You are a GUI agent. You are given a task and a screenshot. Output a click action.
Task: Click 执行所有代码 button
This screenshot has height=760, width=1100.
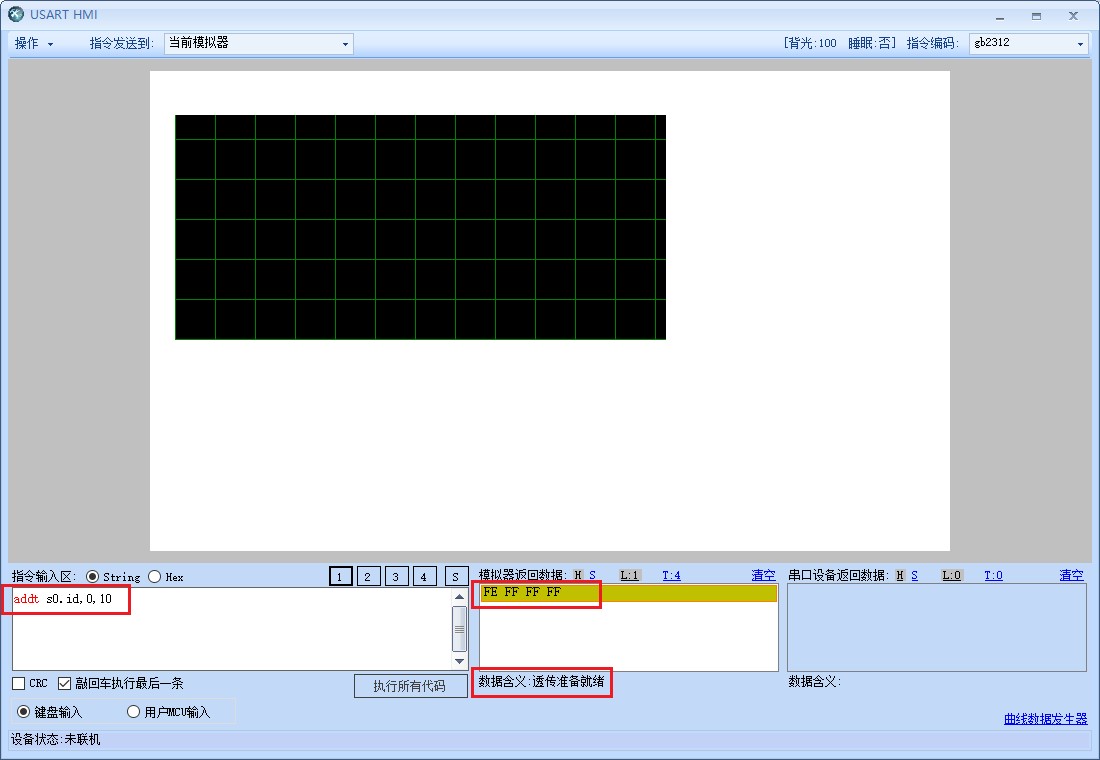click(410, 686)
